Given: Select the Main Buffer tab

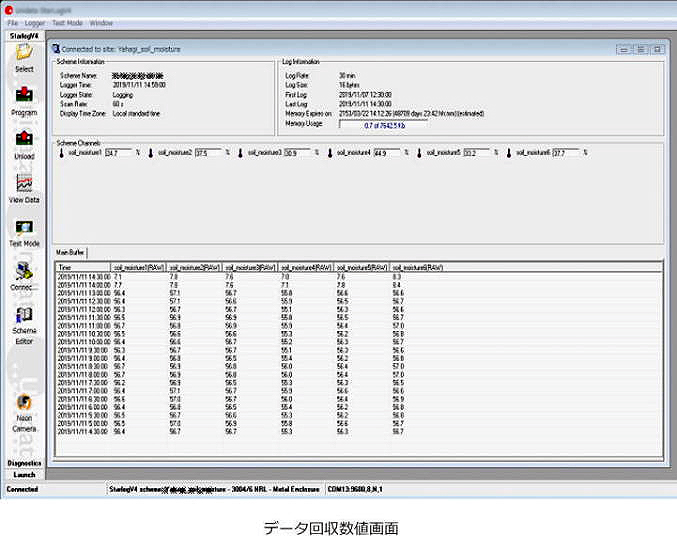Looking at the screenshot, I should pyautogui.click(x=70, y=253).
